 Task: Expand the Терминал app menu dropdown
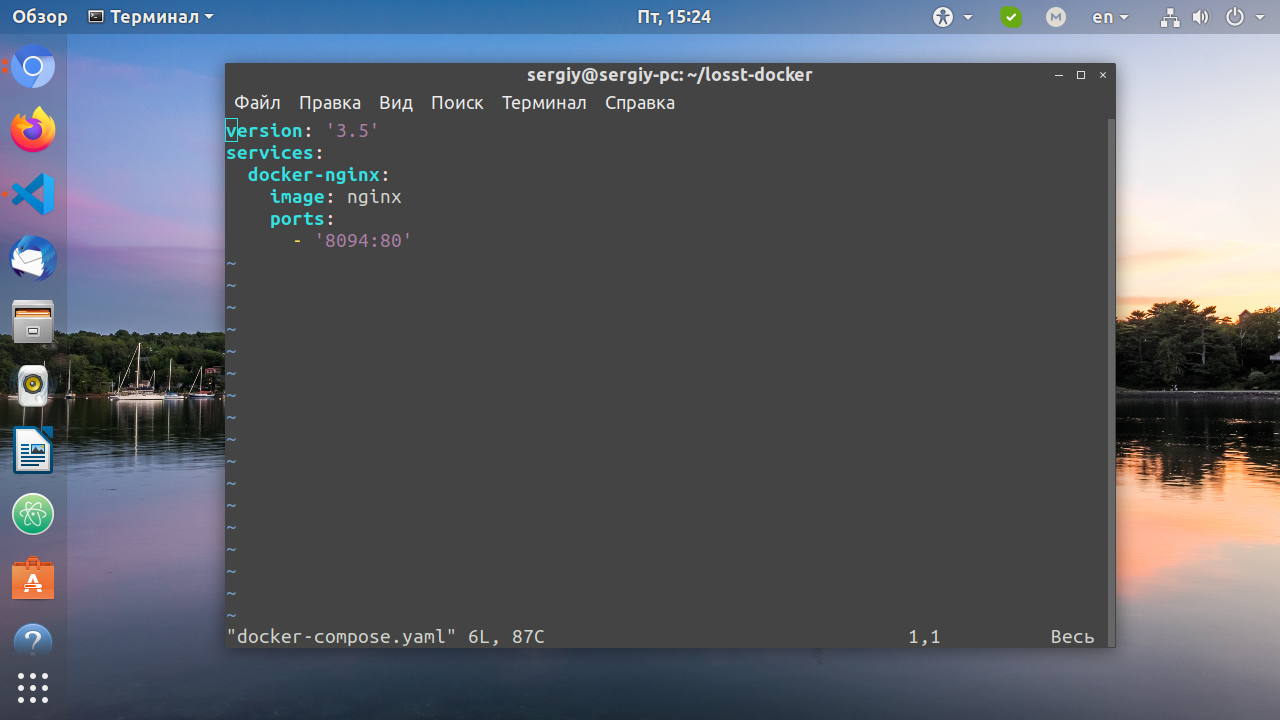click(x=151, y=17)
